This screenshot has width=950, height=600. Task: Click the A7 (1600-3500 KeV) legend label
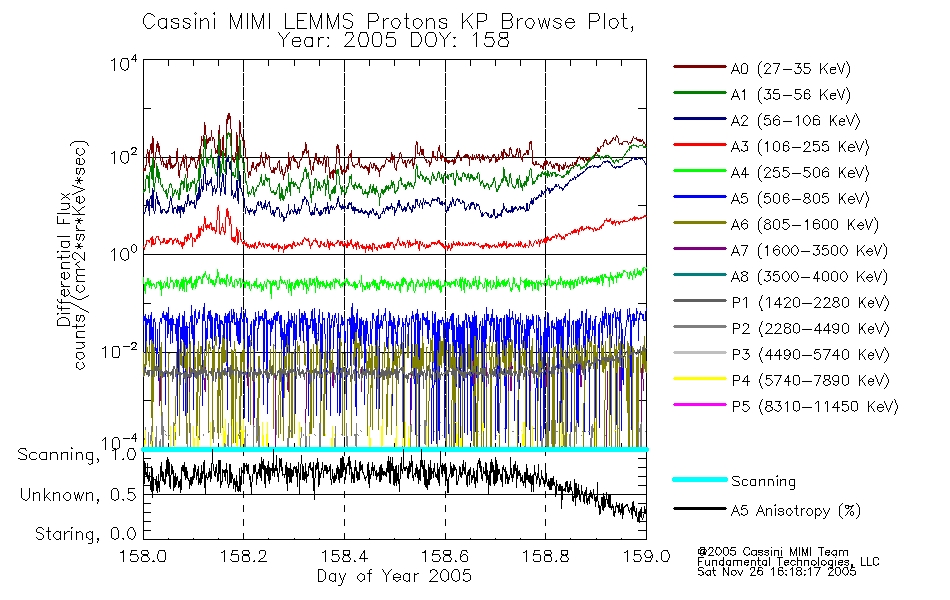[x=809, y=251]
